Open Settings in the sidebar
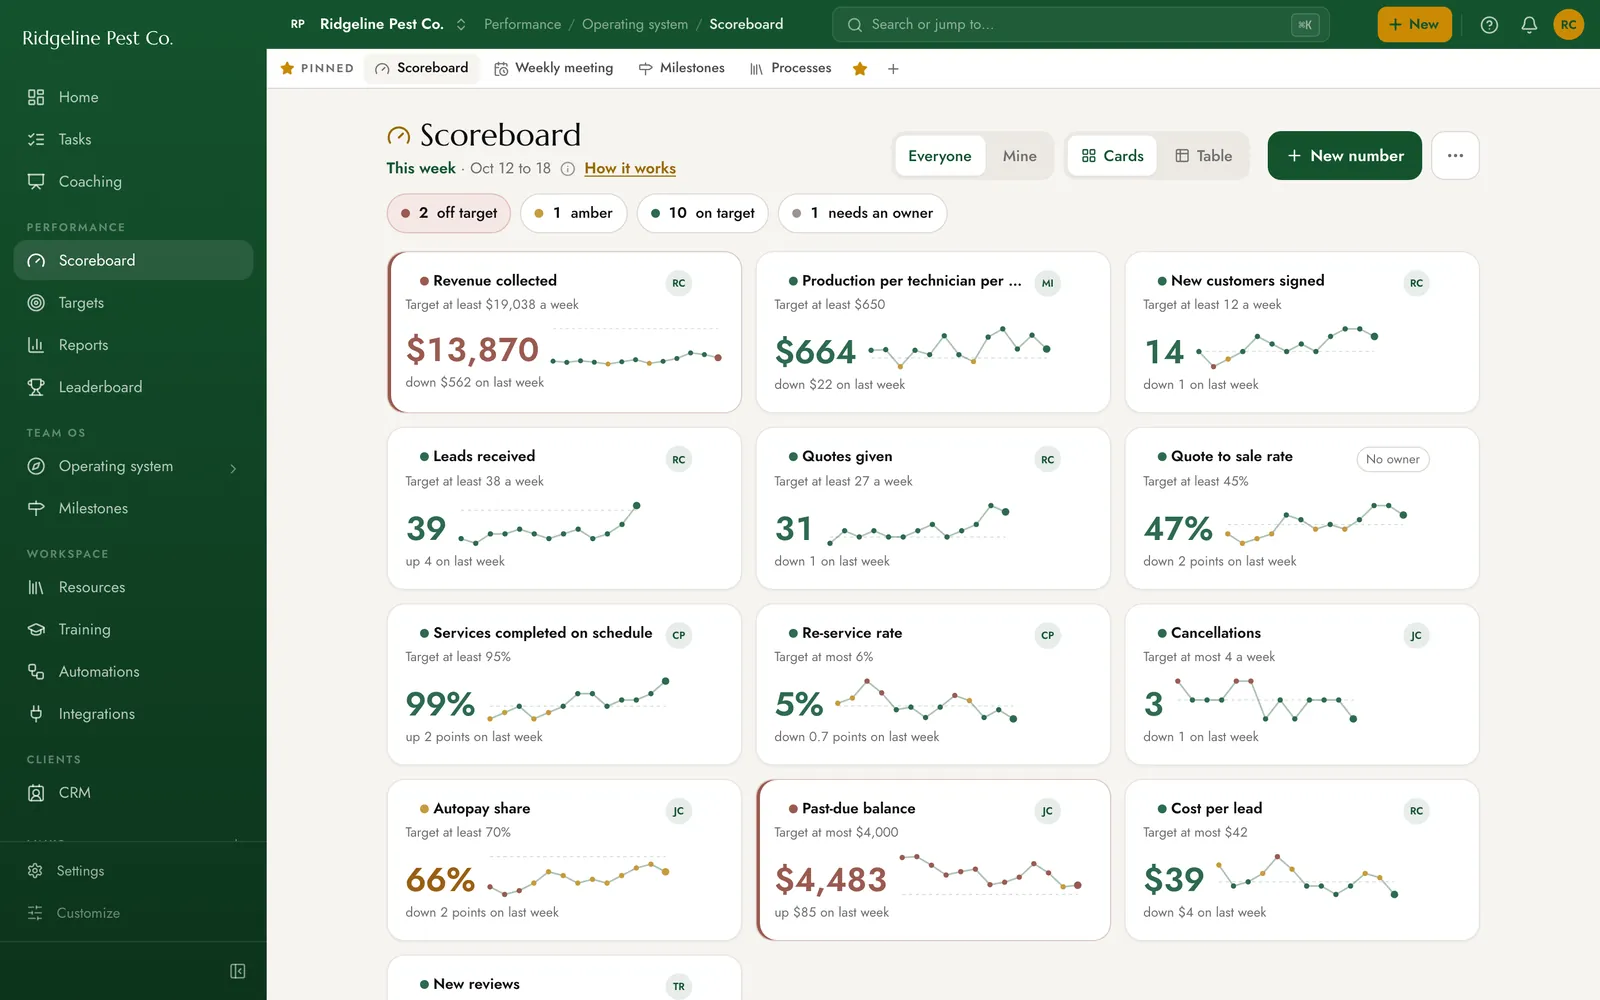This screenshot has width=1600, height=1000. 133,871
